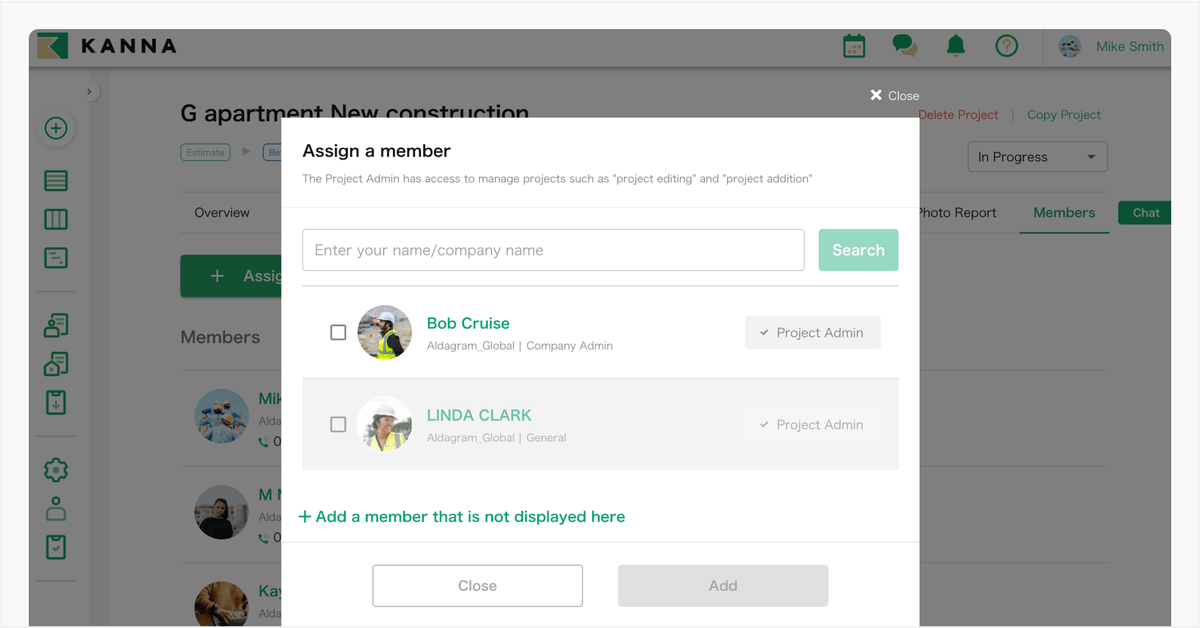Switch to the Members tab

(x=1064, y=213)
